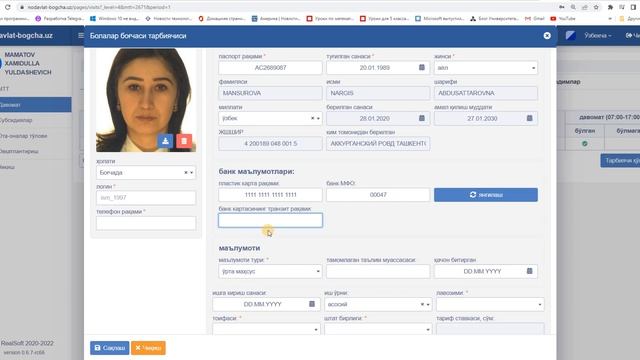Screen dimensions: 640x360
Task: Select the highlighted attendance item in the sidebar
Action: point(36,104)
